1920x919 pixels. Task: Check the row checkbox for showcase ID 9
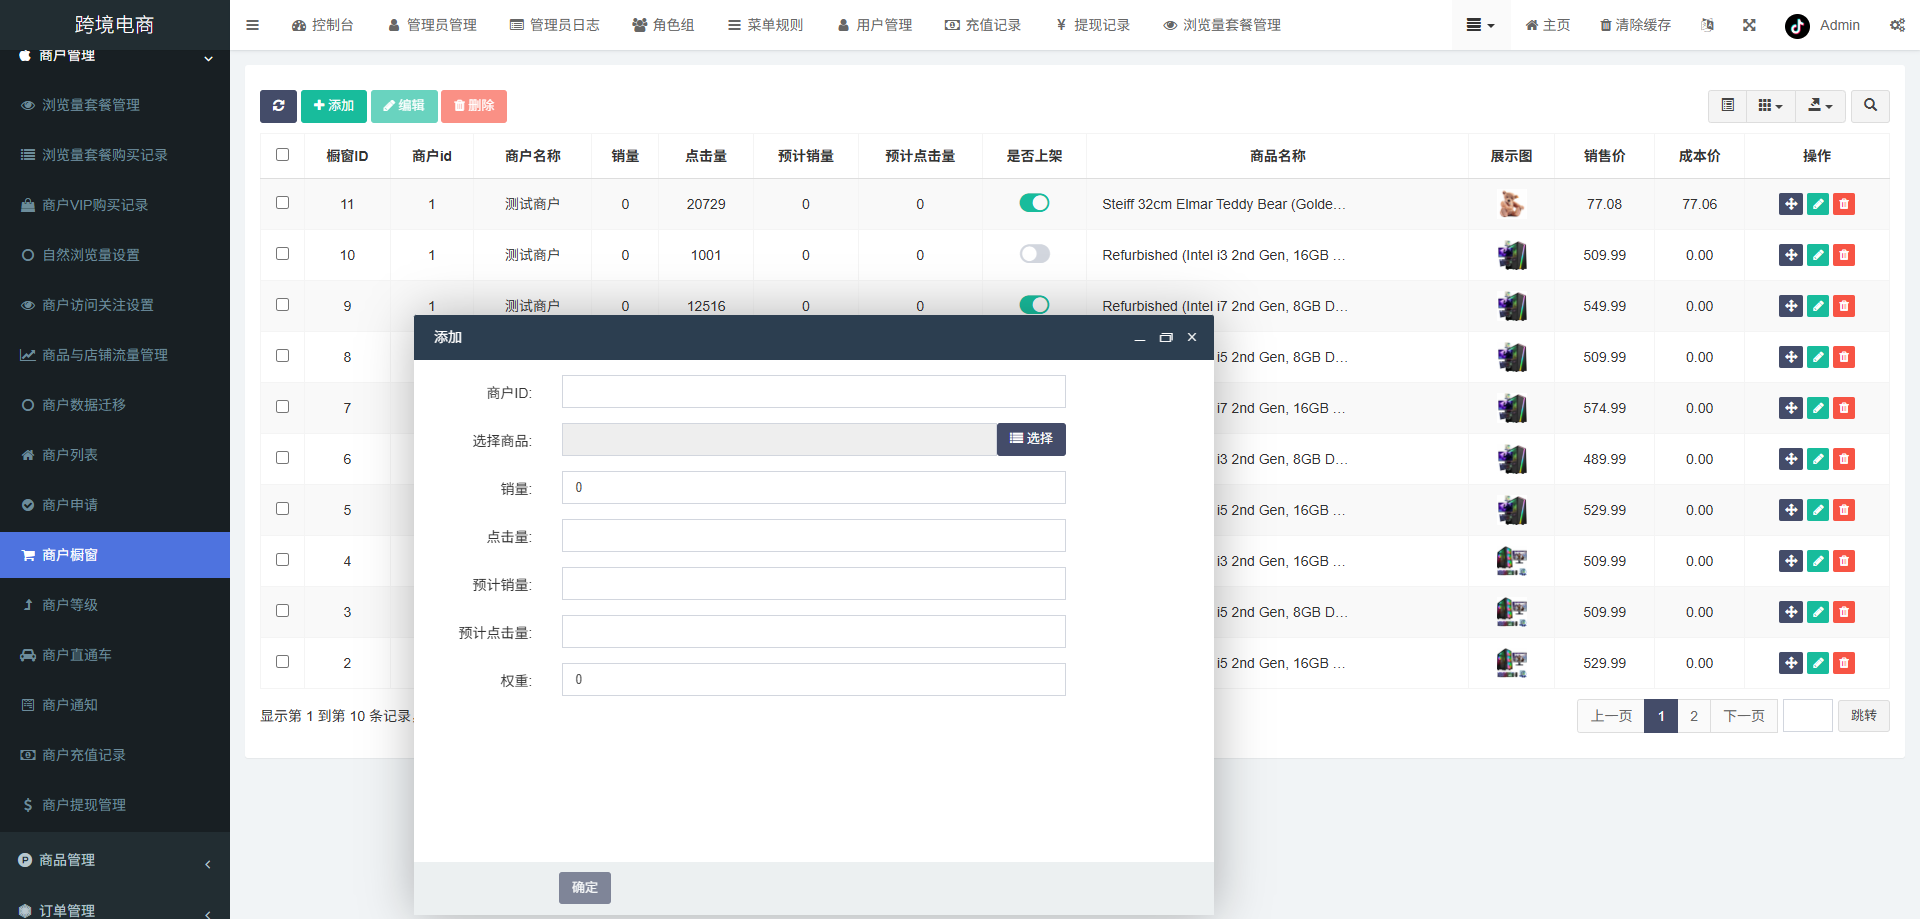282,305
